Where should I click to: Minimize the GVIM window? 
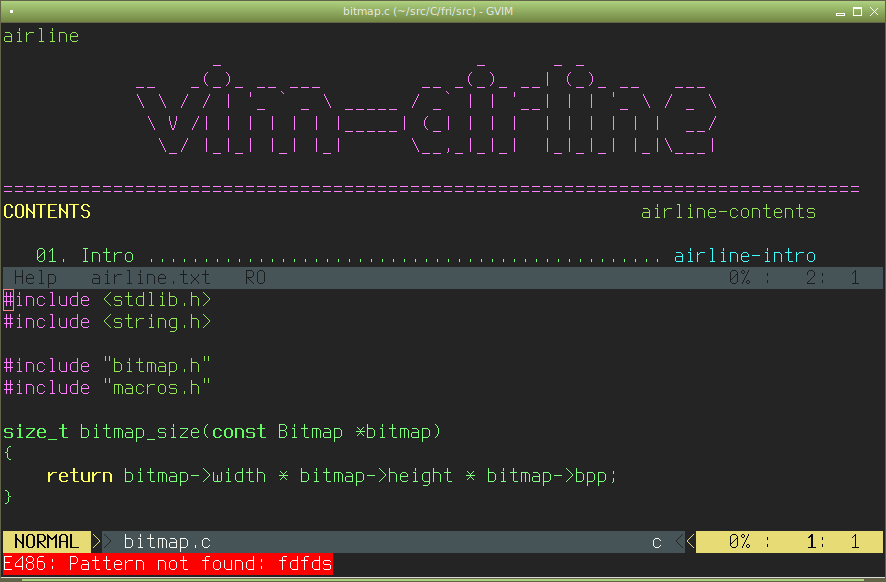pos(840,12)
